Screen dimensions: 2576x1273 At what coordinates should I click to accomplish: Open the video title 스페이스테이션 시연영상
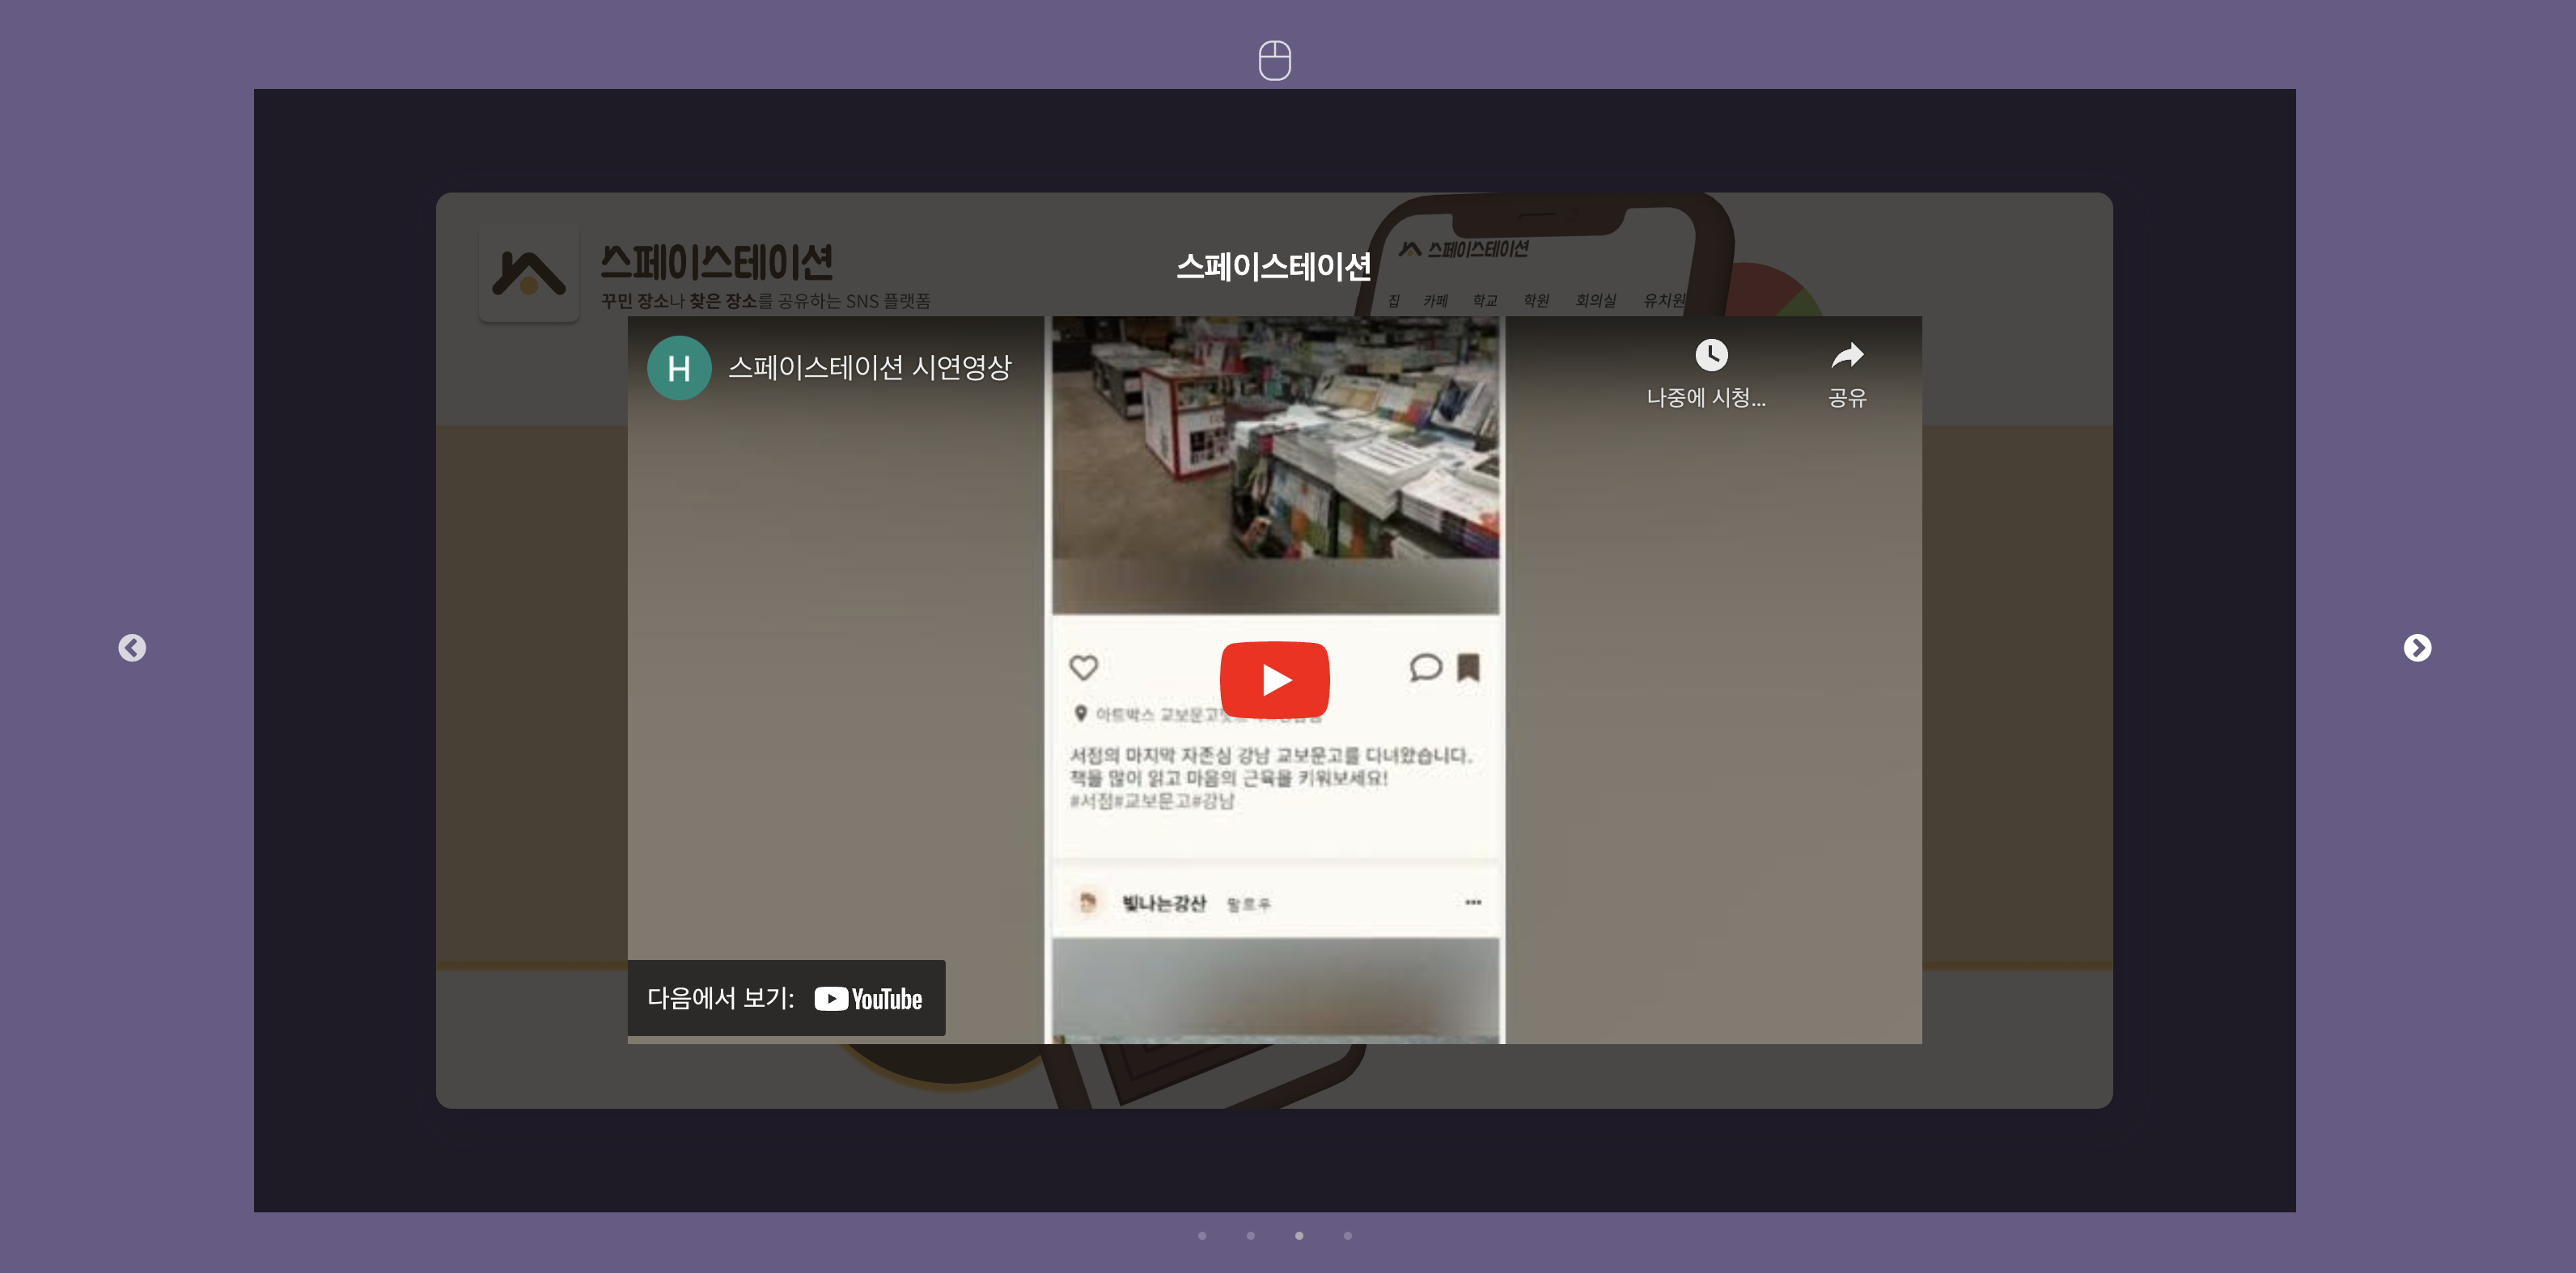(x=869, y=368)
